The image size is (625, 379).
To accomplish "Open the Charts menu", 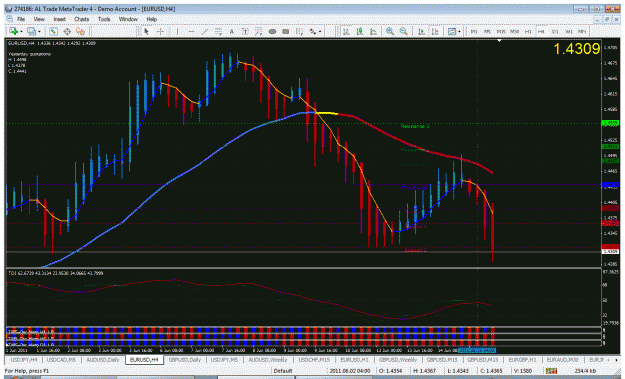I will pos(82,19).
